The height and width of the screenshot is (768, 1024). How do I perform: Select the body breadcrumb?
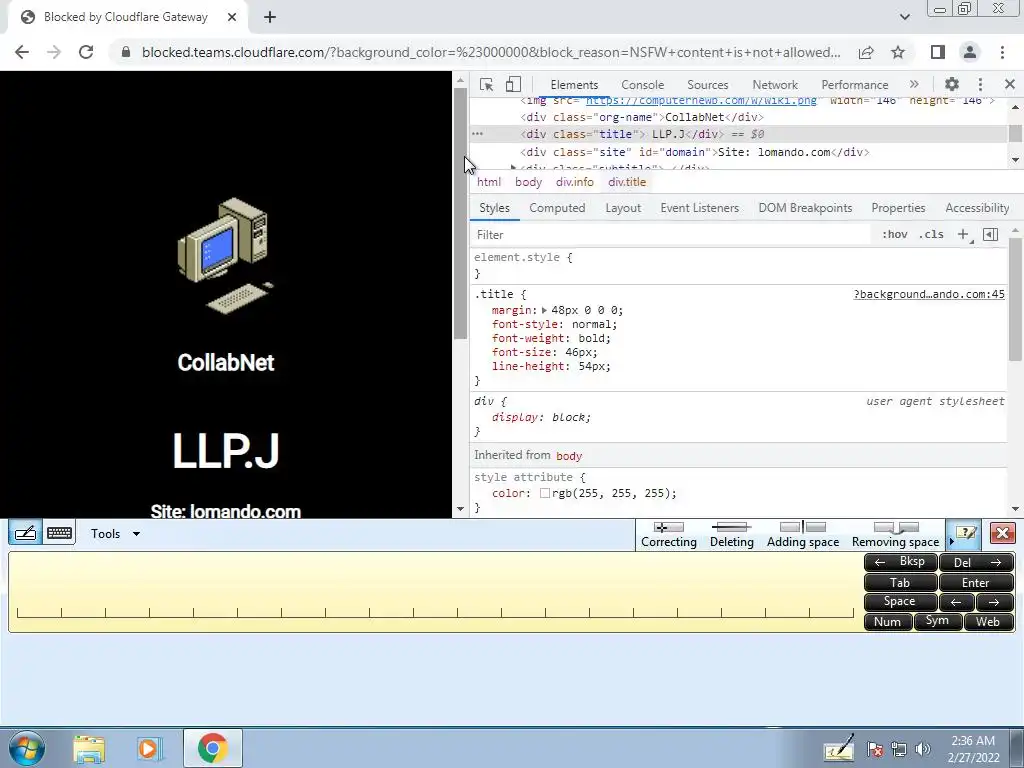pos(528,182)
